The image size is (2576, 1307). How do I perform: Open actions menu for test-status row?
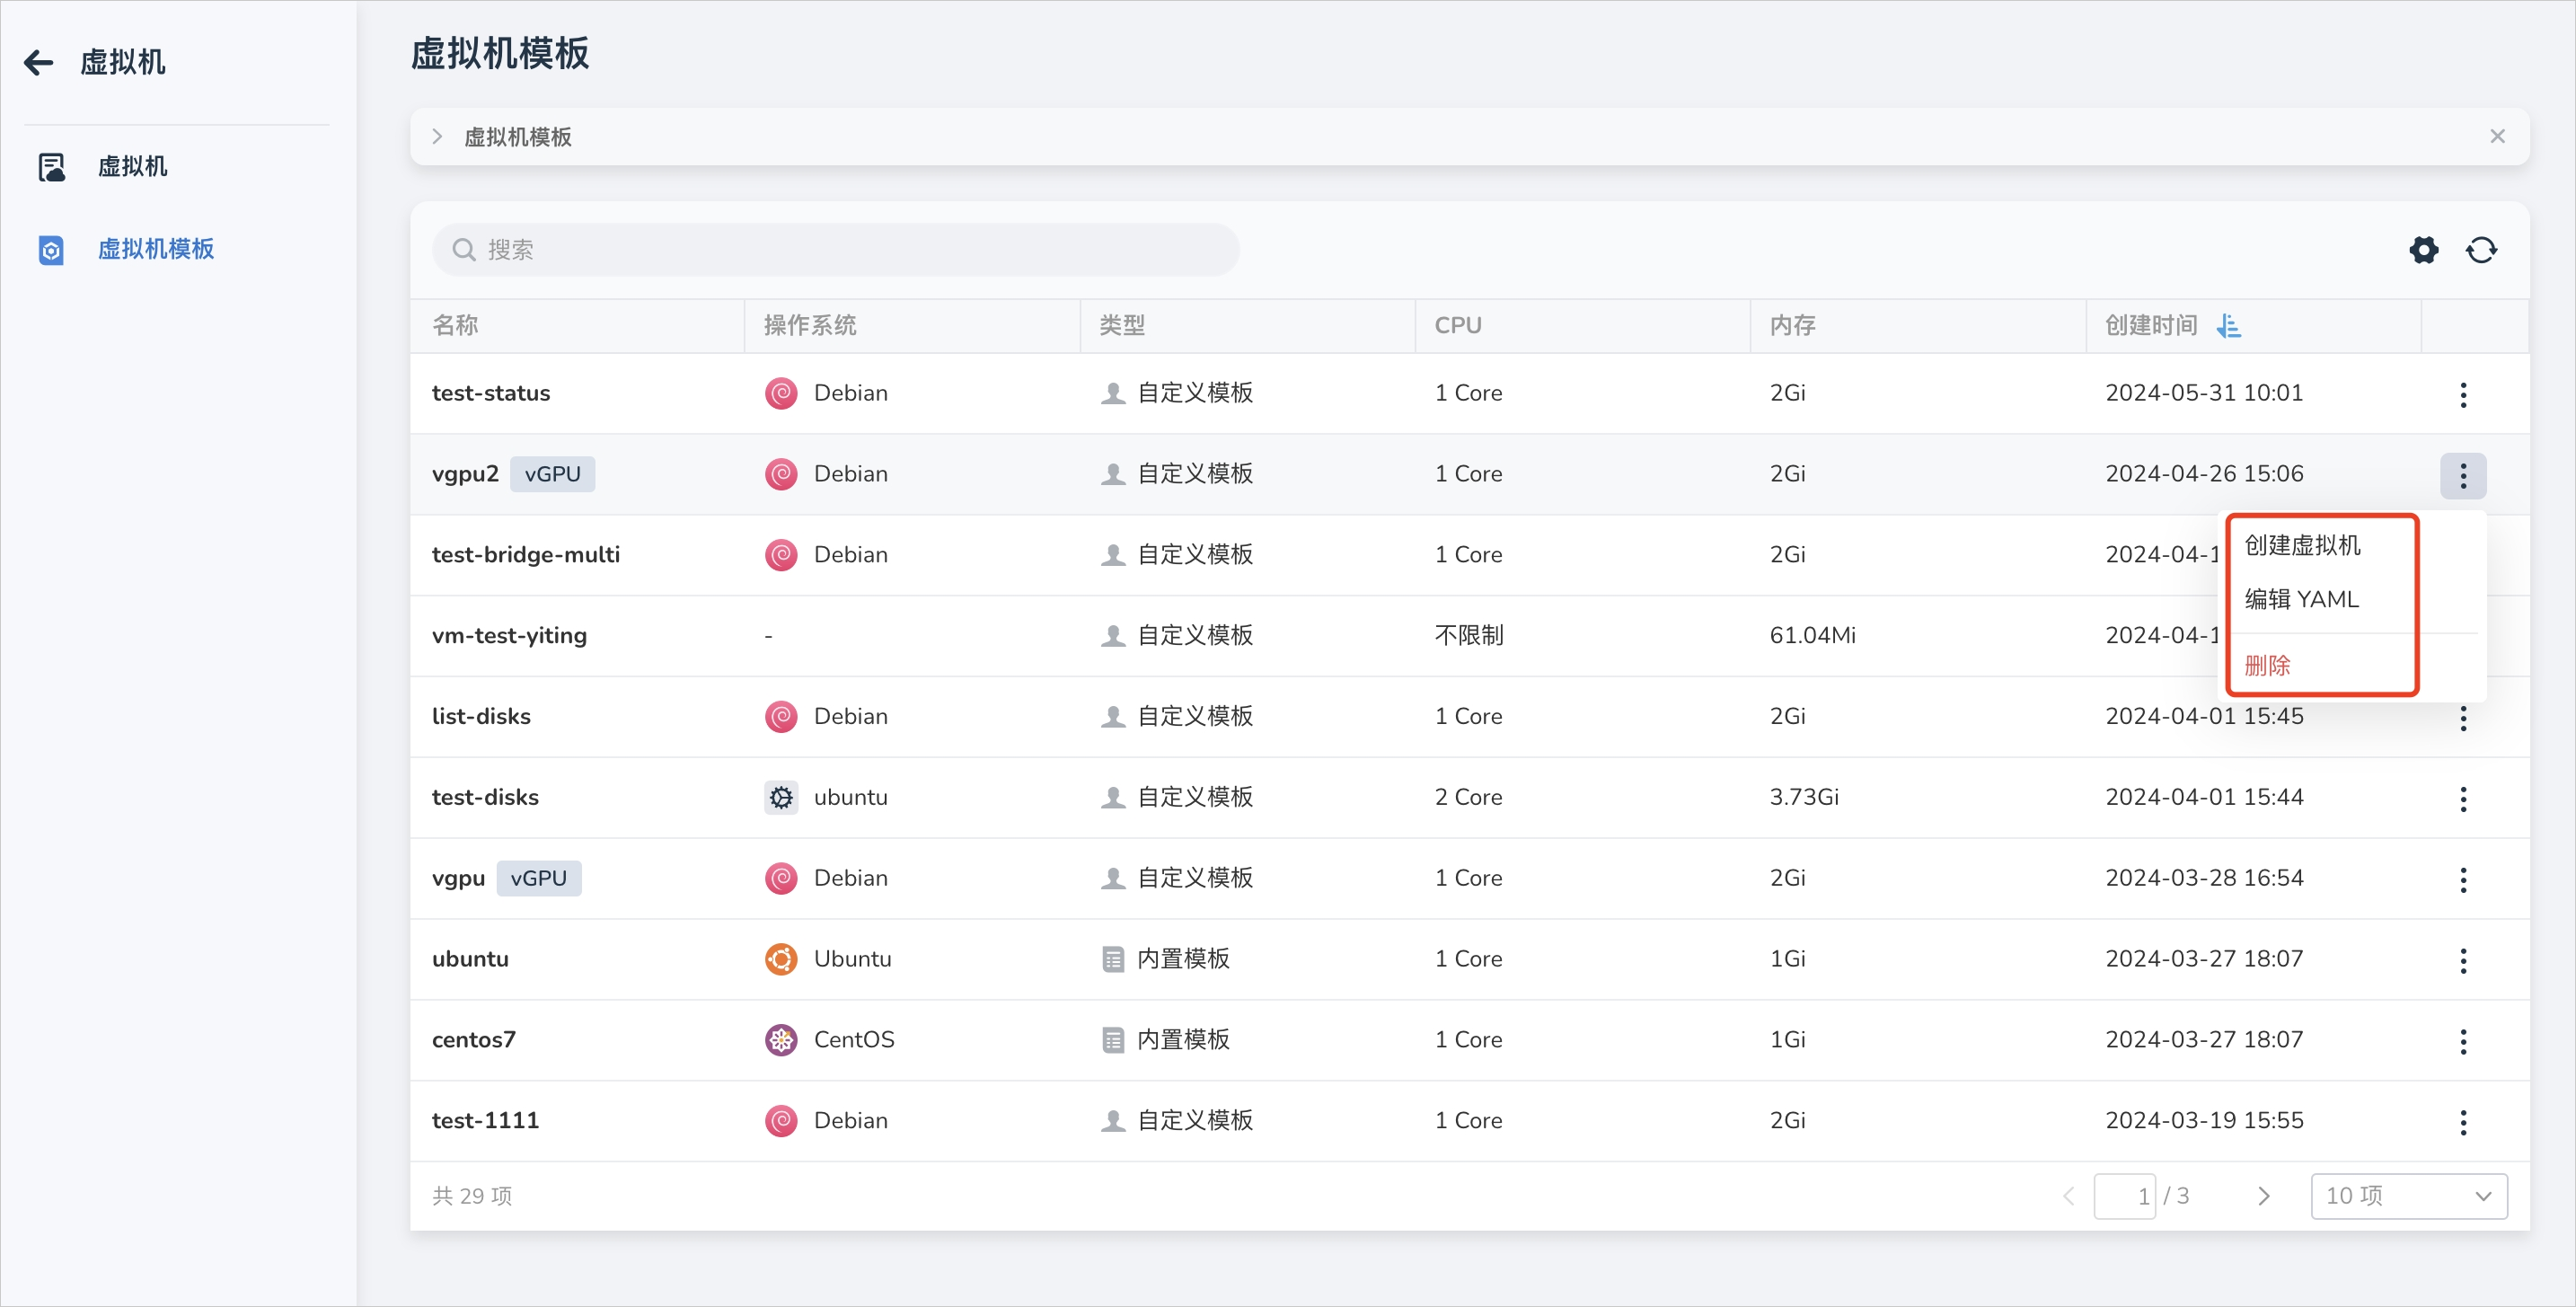2463,394
